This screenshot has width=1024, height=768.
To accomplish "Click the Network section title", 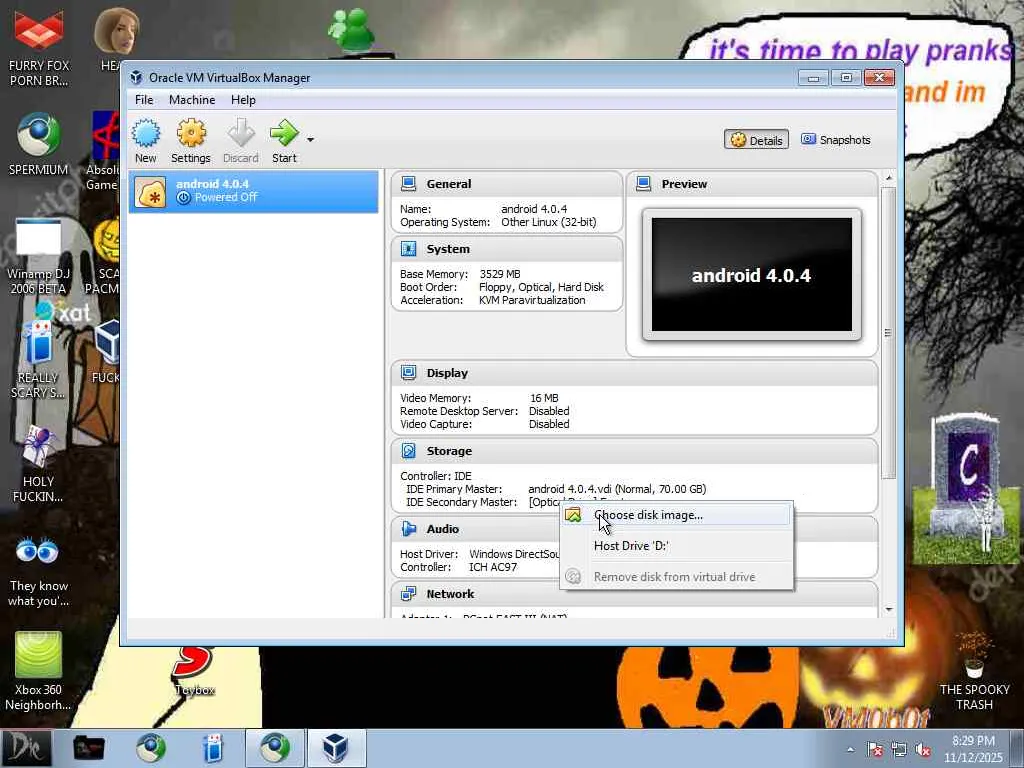I will point(450,594).
